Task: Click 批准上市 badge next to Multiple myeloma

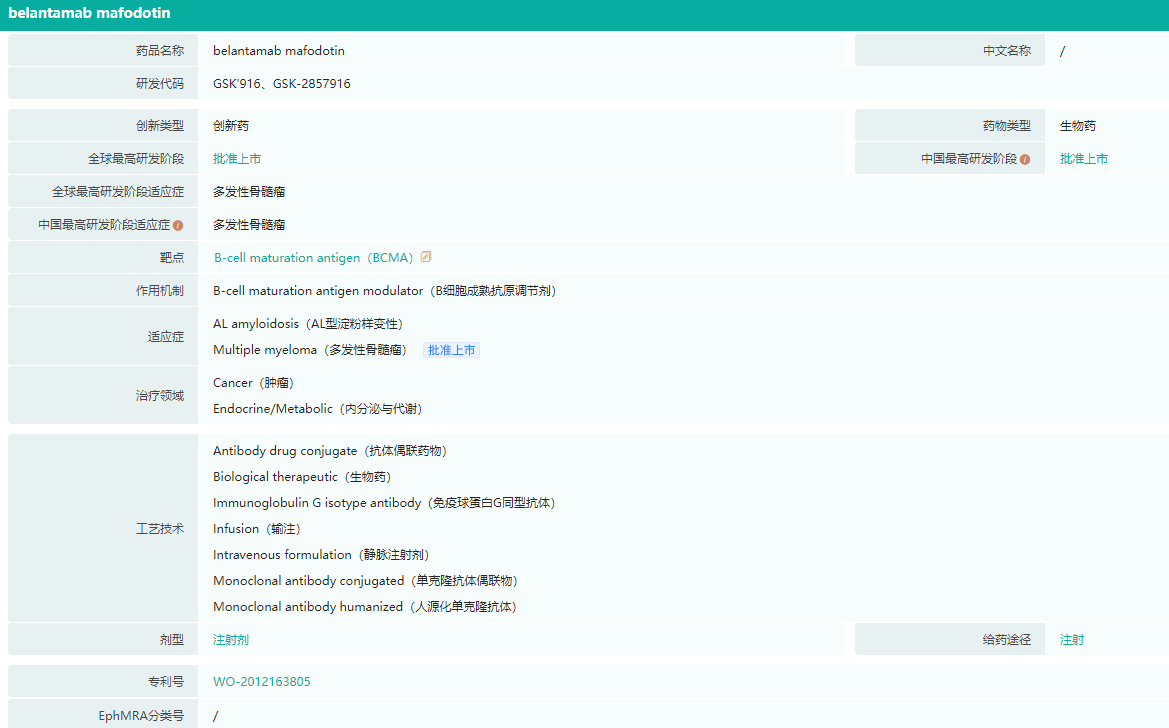Action: (452, 350)
